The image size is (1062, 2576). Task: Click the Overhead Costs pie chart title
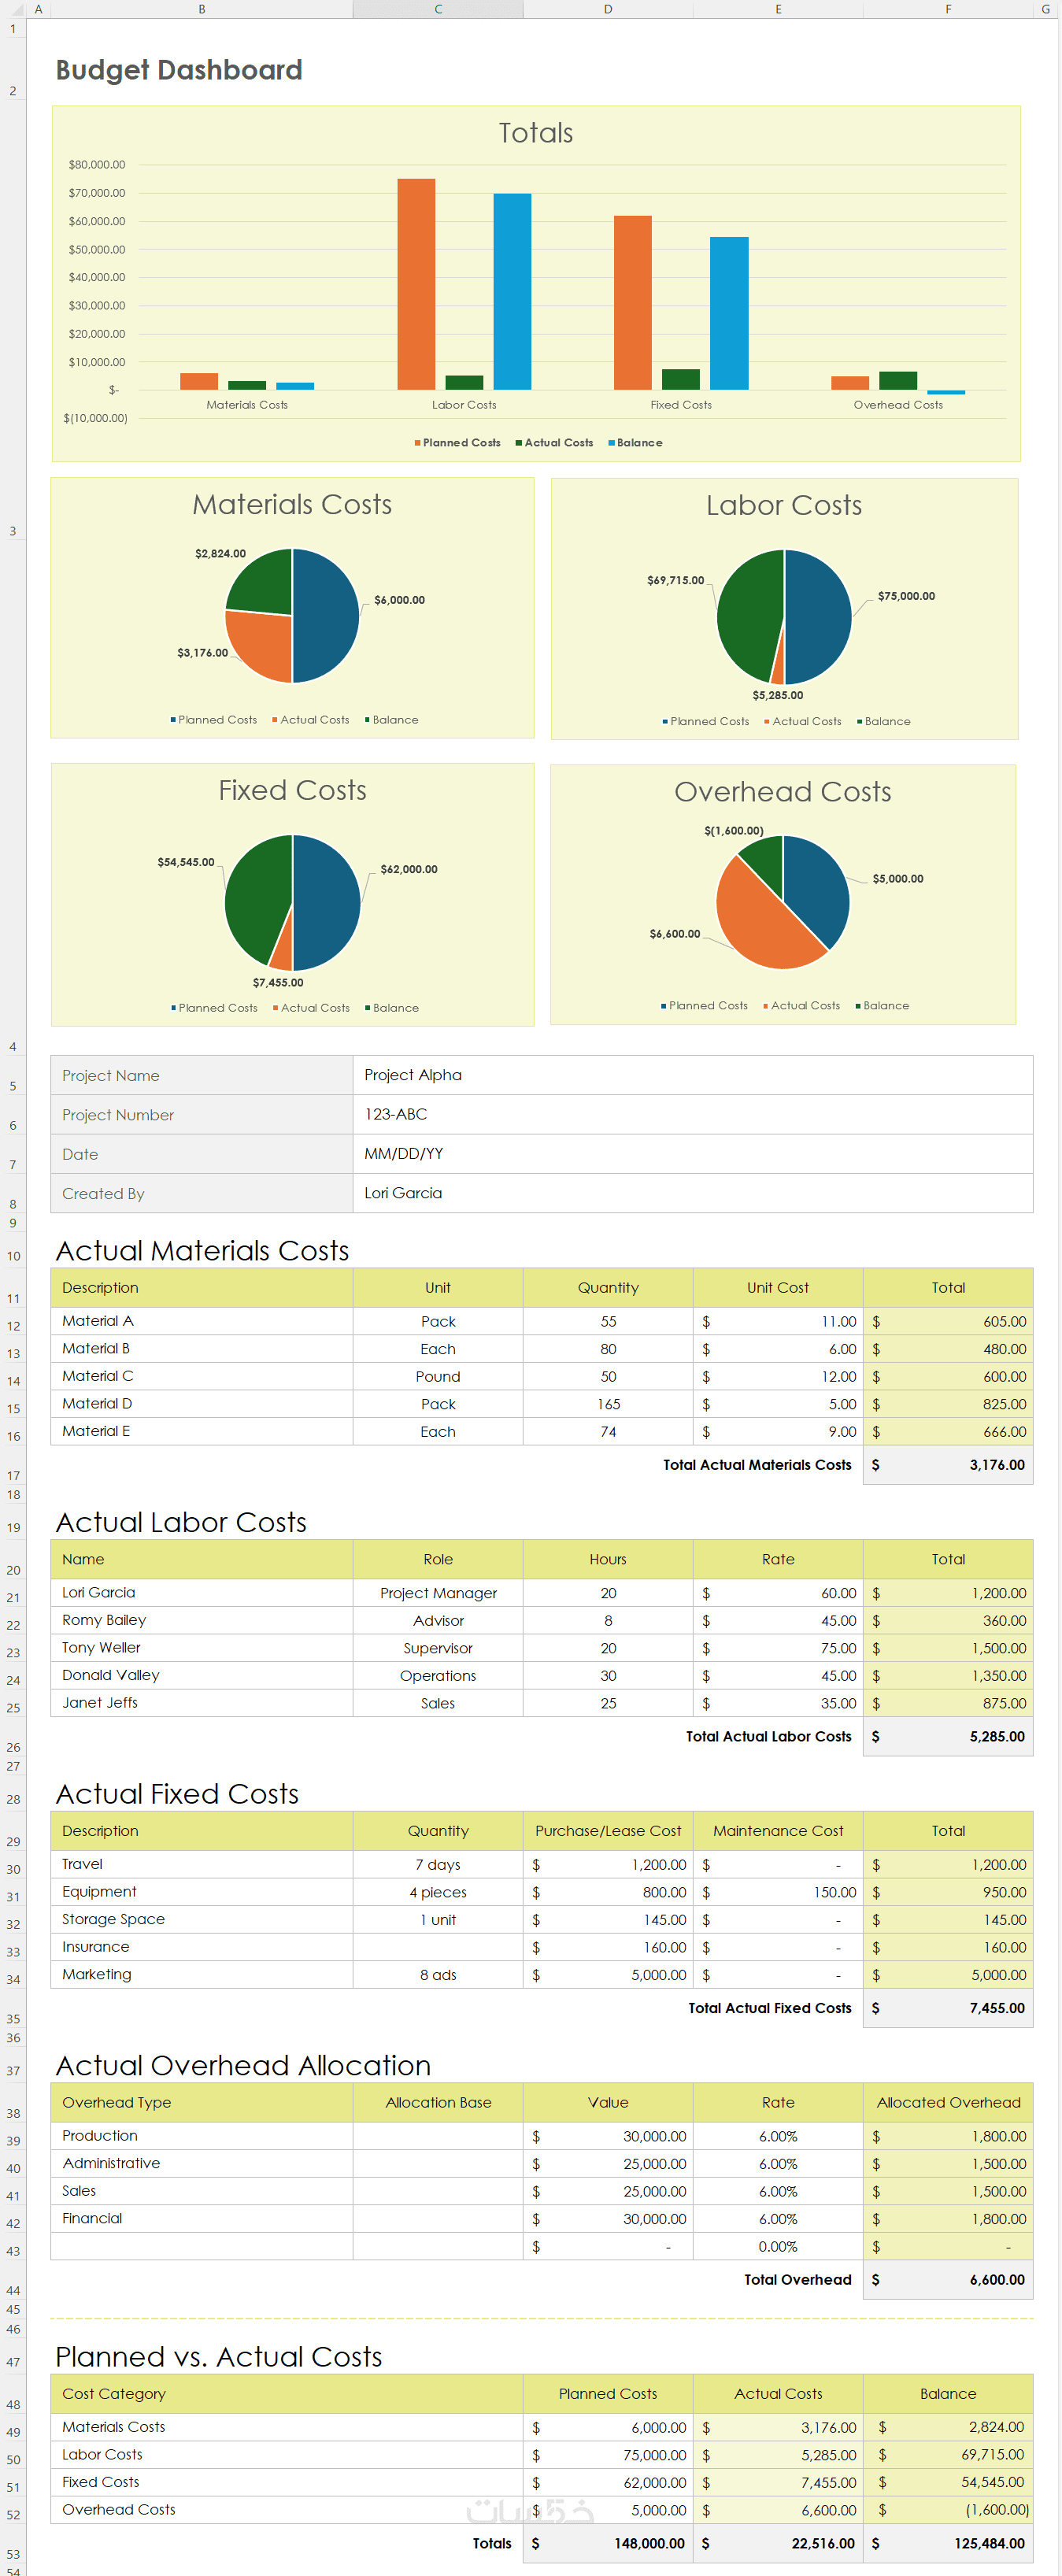783,792
